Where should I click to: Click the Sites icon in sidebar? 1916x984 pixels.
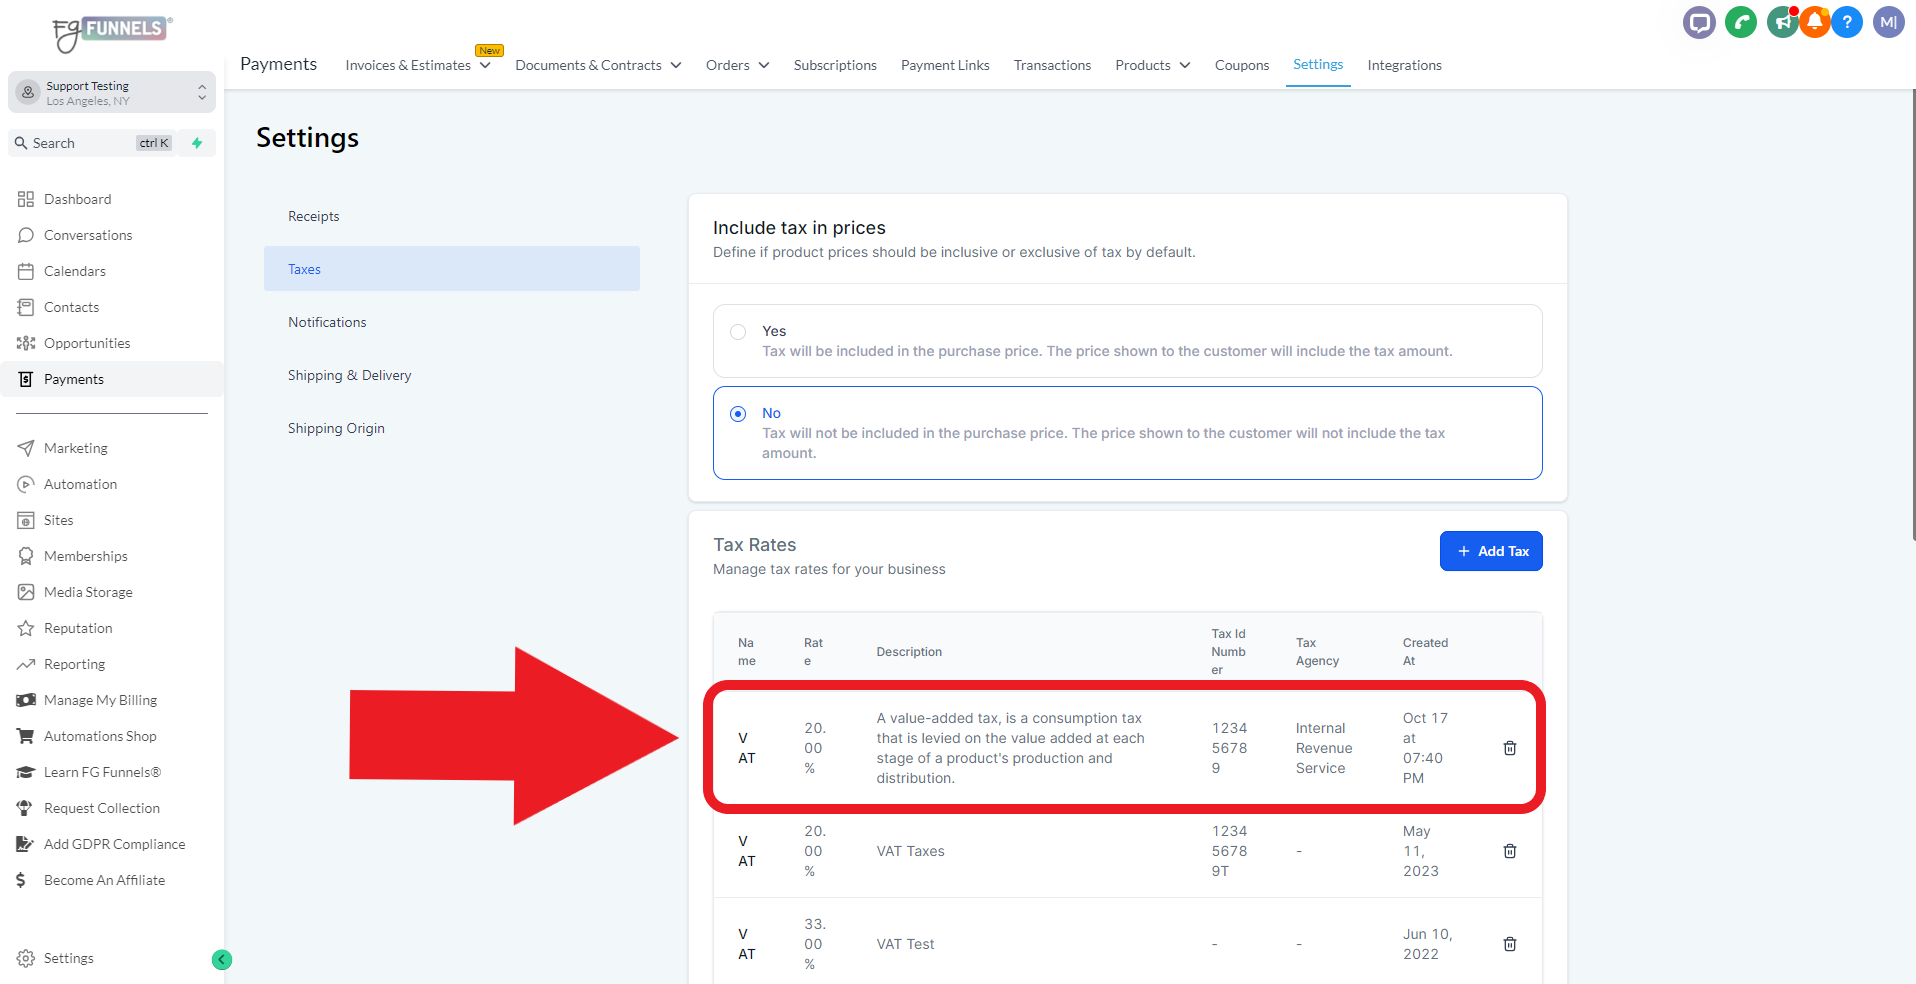[26, 520]
